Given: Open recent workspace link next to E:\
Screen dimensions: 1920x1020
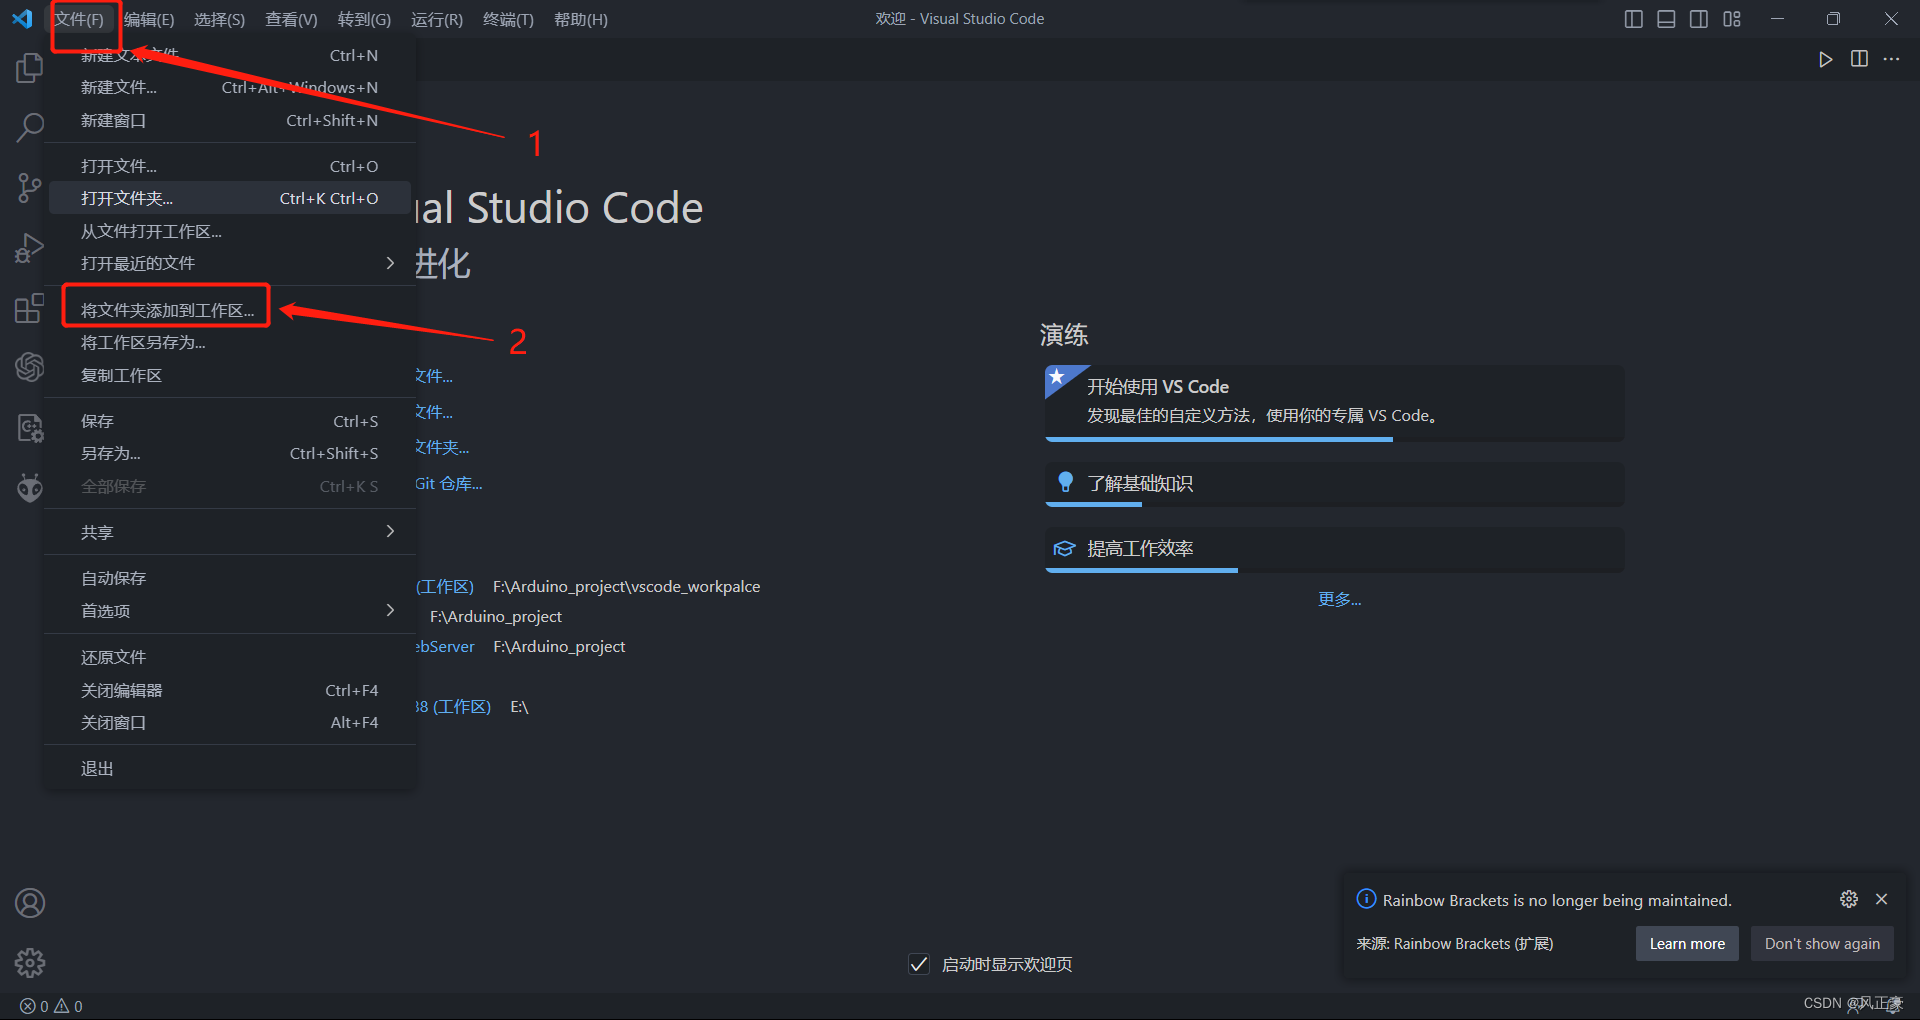Looking at the screenshot, I should [453, 706].
